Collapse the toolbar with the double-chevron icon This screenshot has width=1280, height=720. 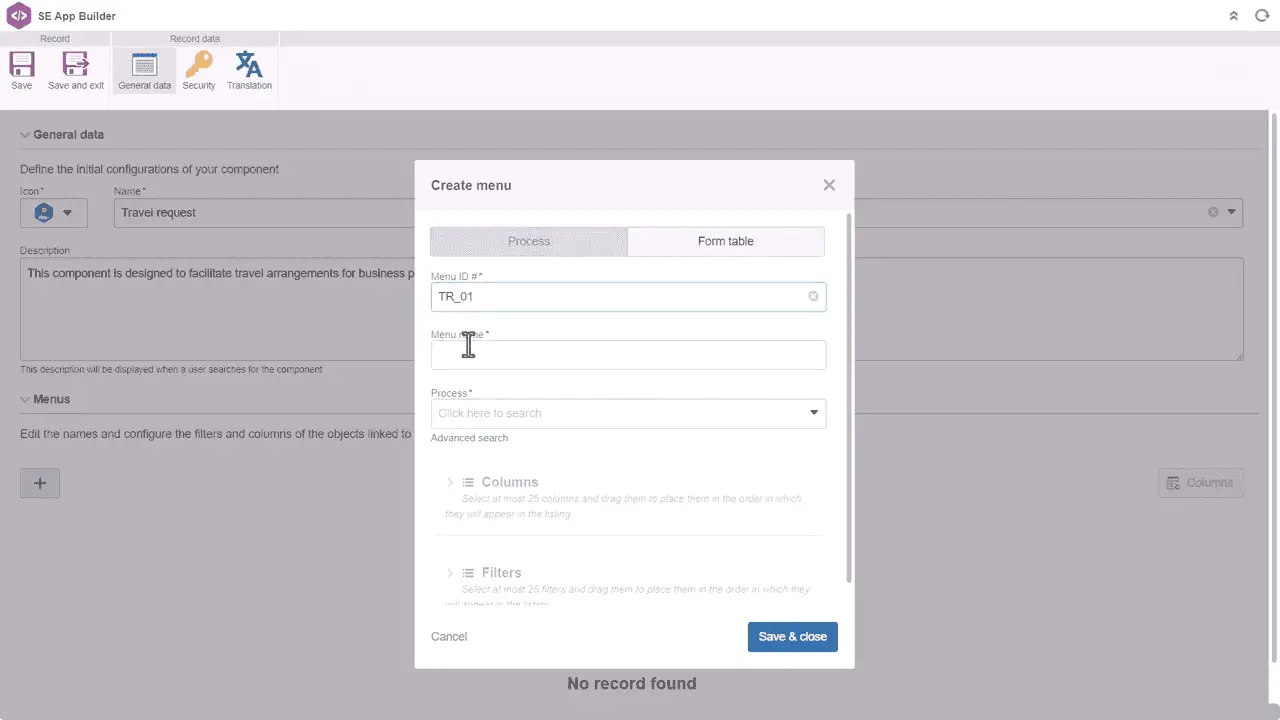(x=1234, y=16)
